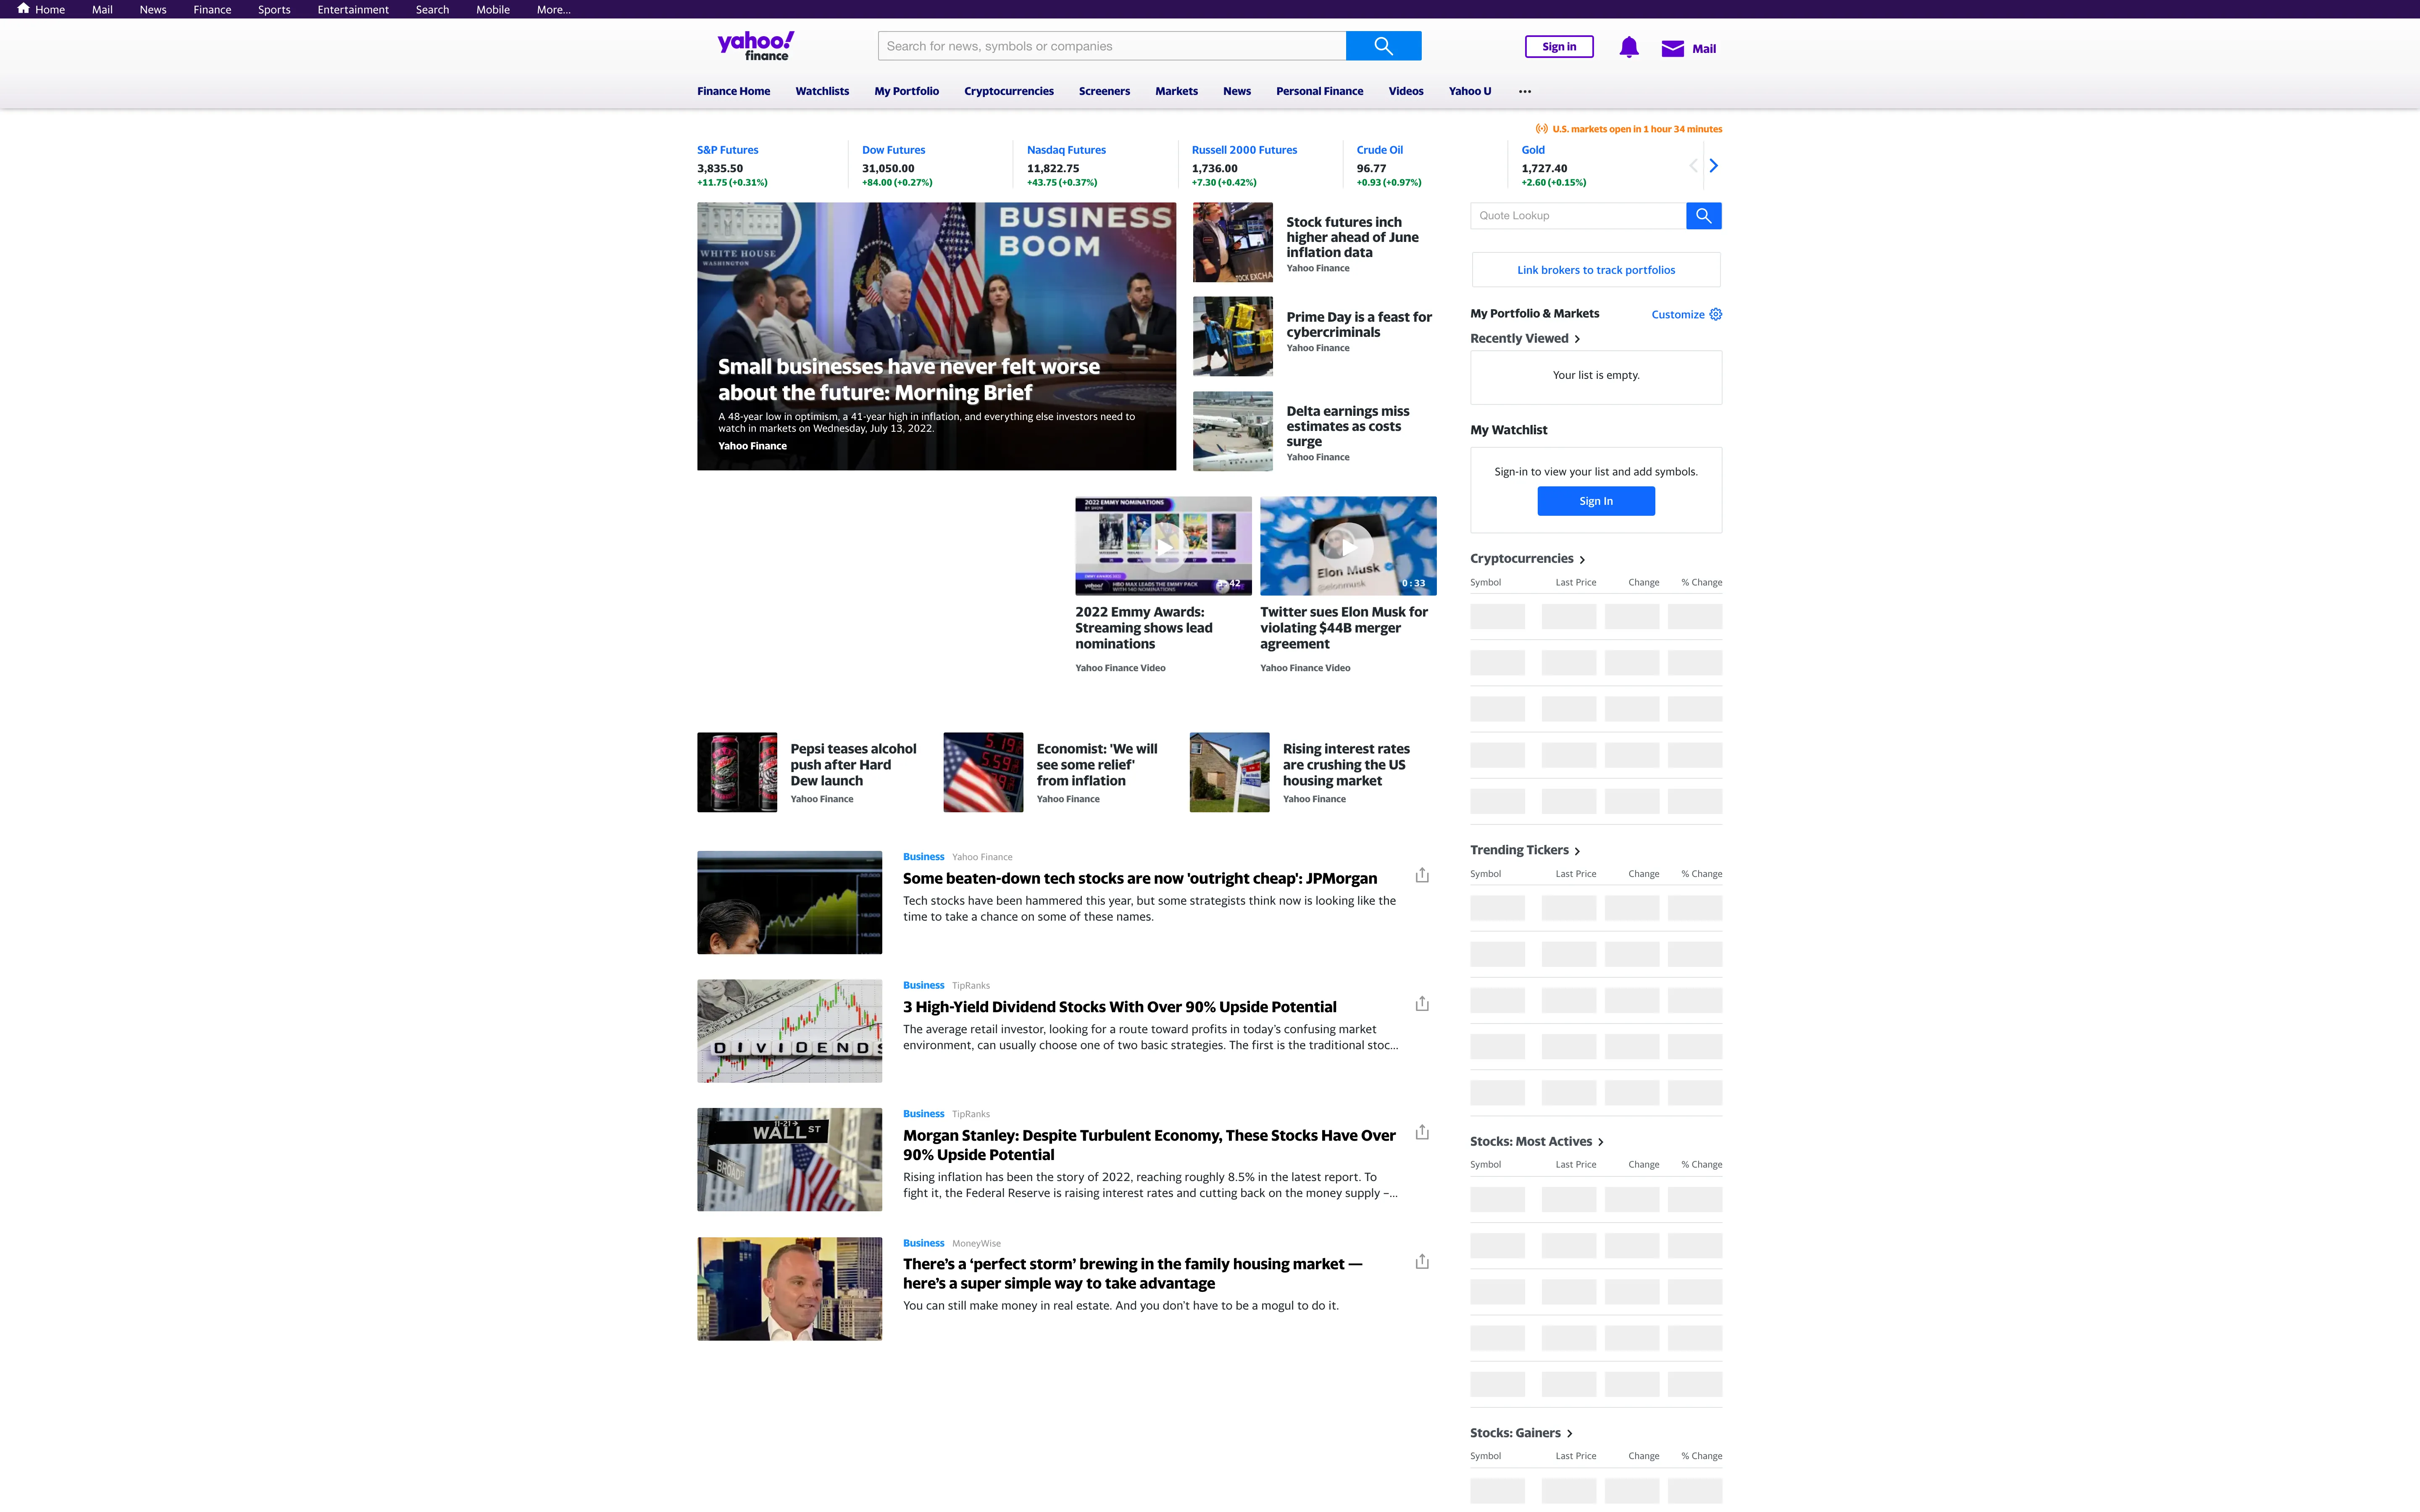Open Customize settings gear for My Portfolio & Markets
The width and height of the screenshot is (2420, 1512).
coord(1716,314)
